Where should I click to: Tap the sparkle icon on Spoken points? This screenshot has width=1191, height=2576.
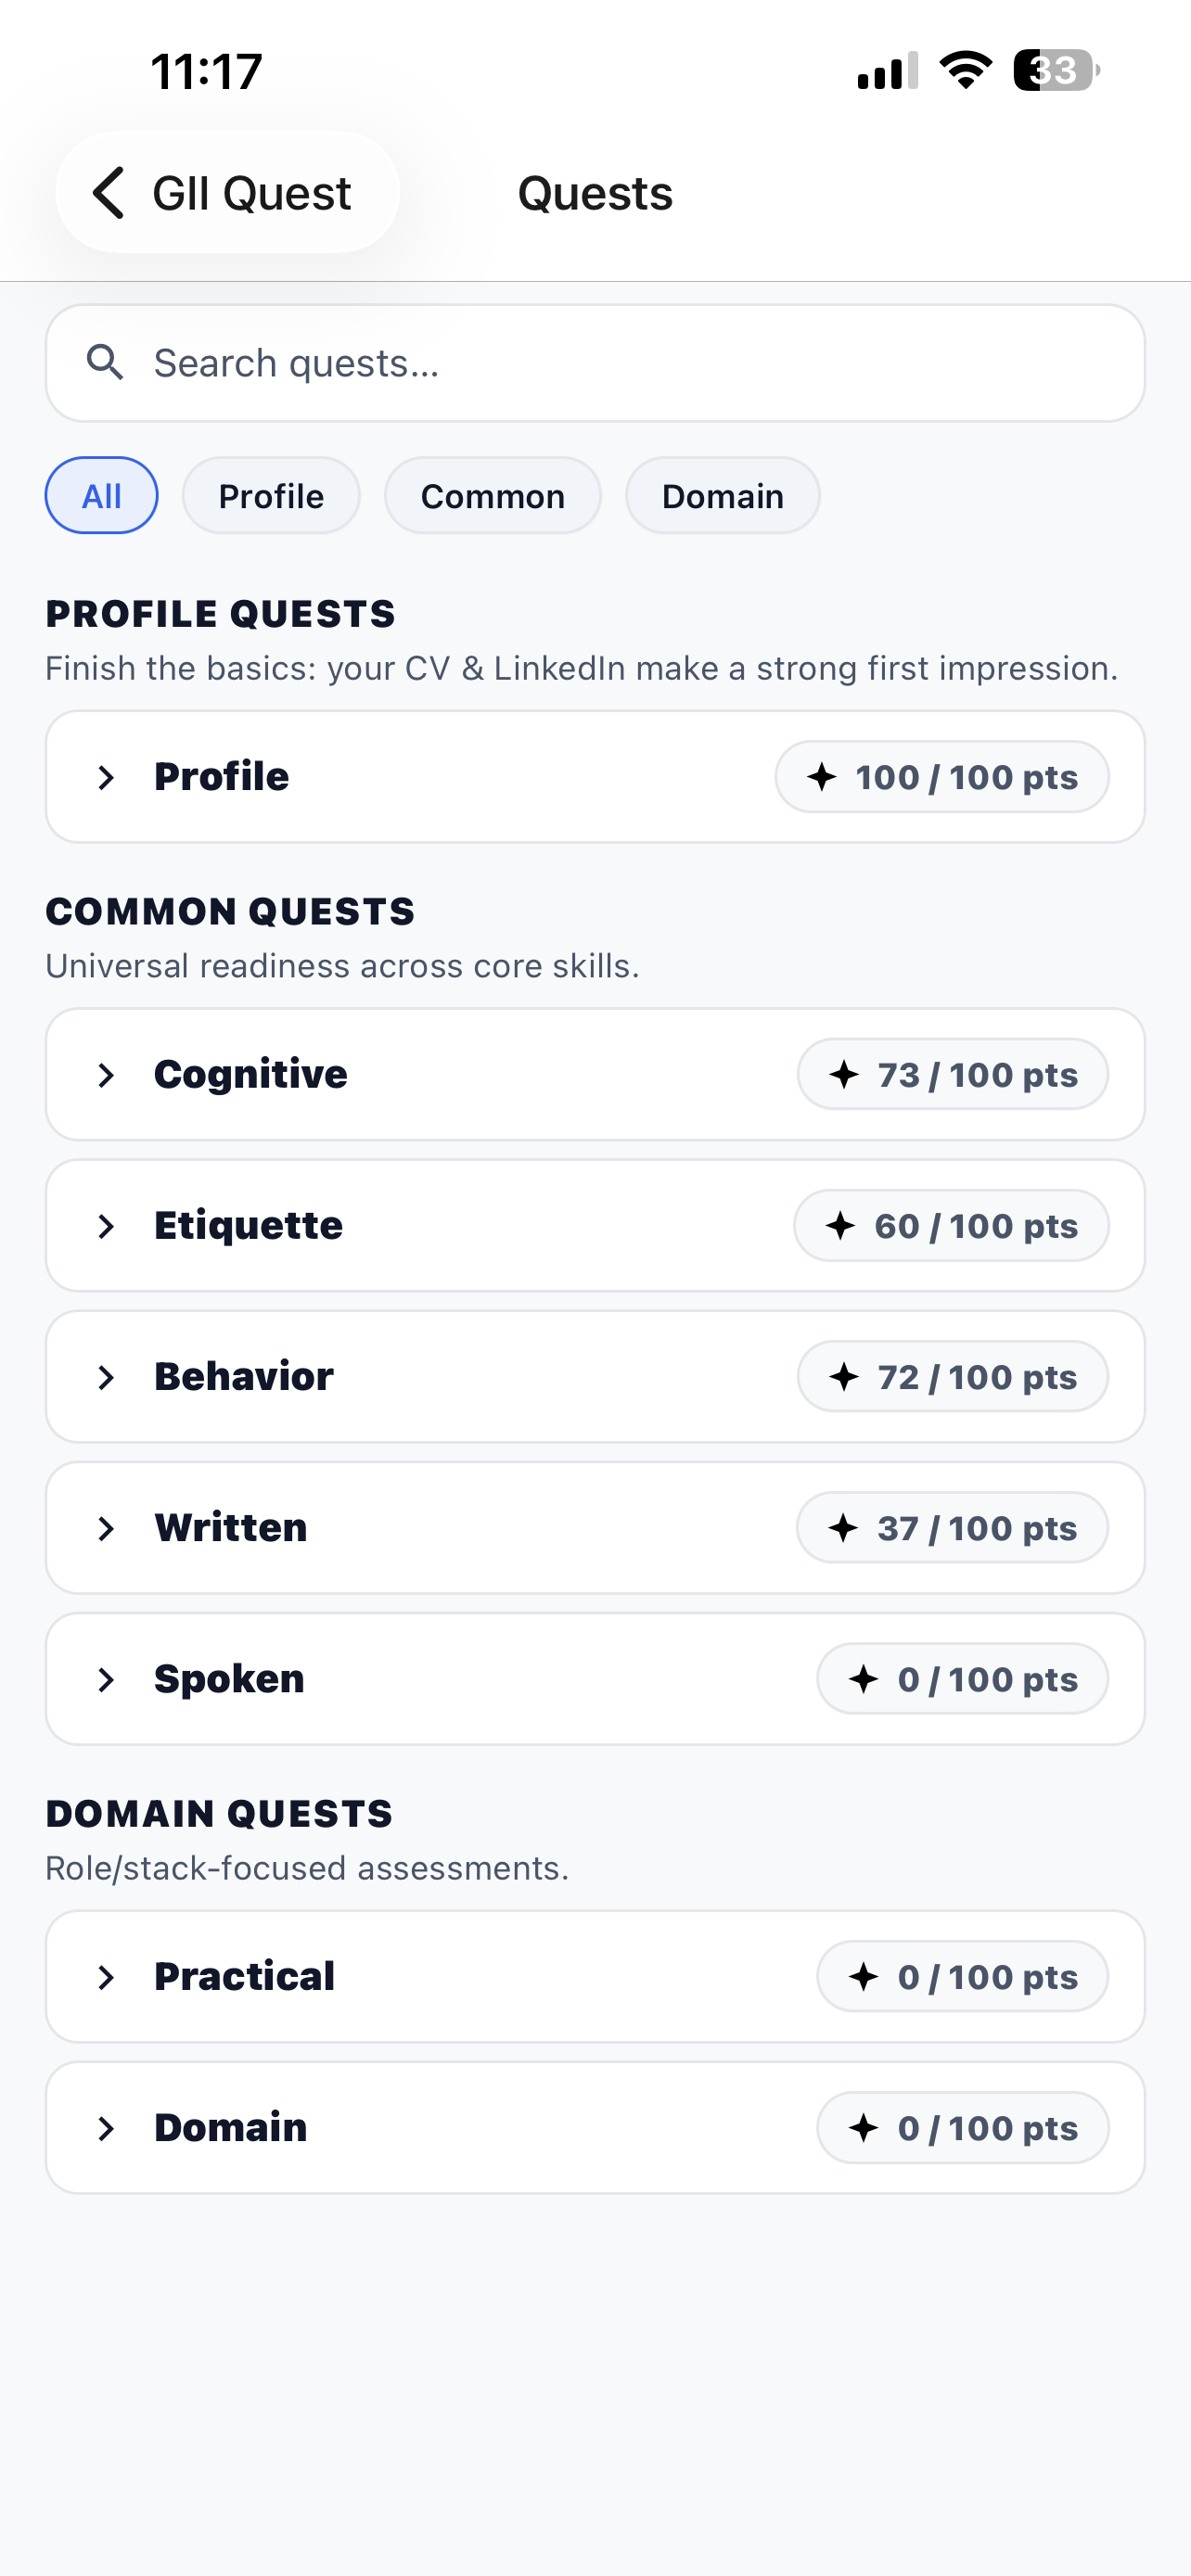click(863, 1679)
